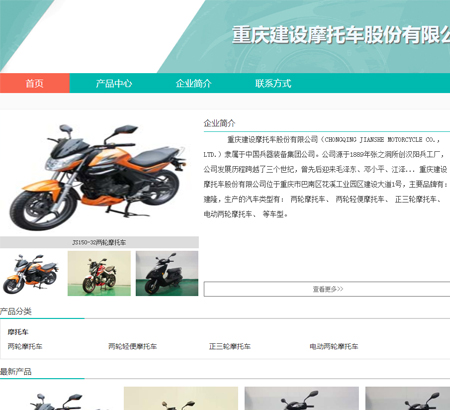Select the red and white motorcycle thumbnail

(x=99, y=273)
